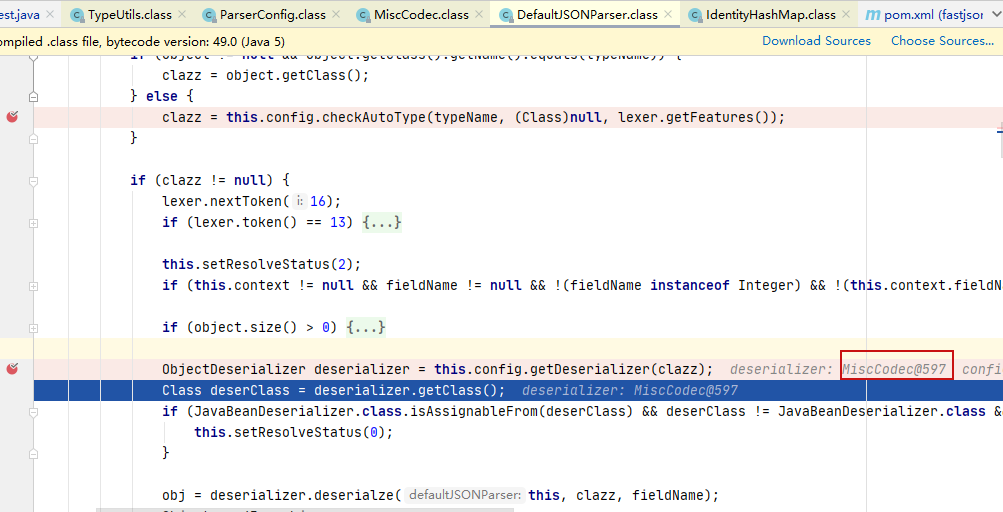Click the ParserConfig.class file icon
The width and height of the screenshot is (1003, 512).
209,15
